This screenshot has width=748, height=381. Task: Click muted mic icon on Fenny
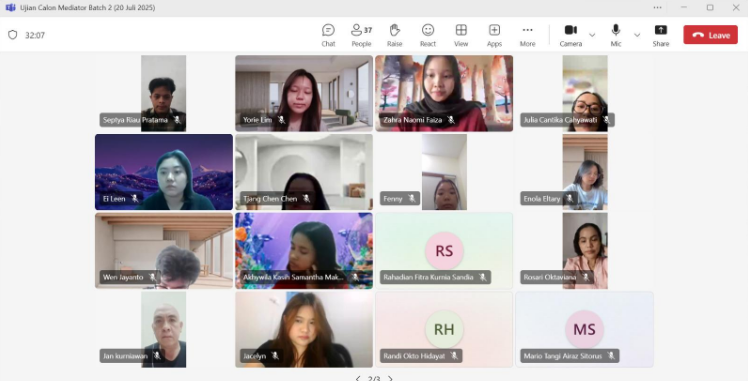pos(412,198)
